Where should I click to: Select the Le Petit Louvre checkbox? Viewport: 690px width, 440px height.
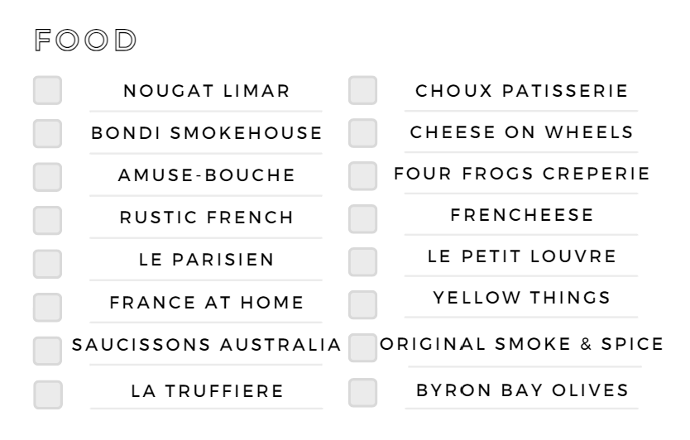coord(363,261)
